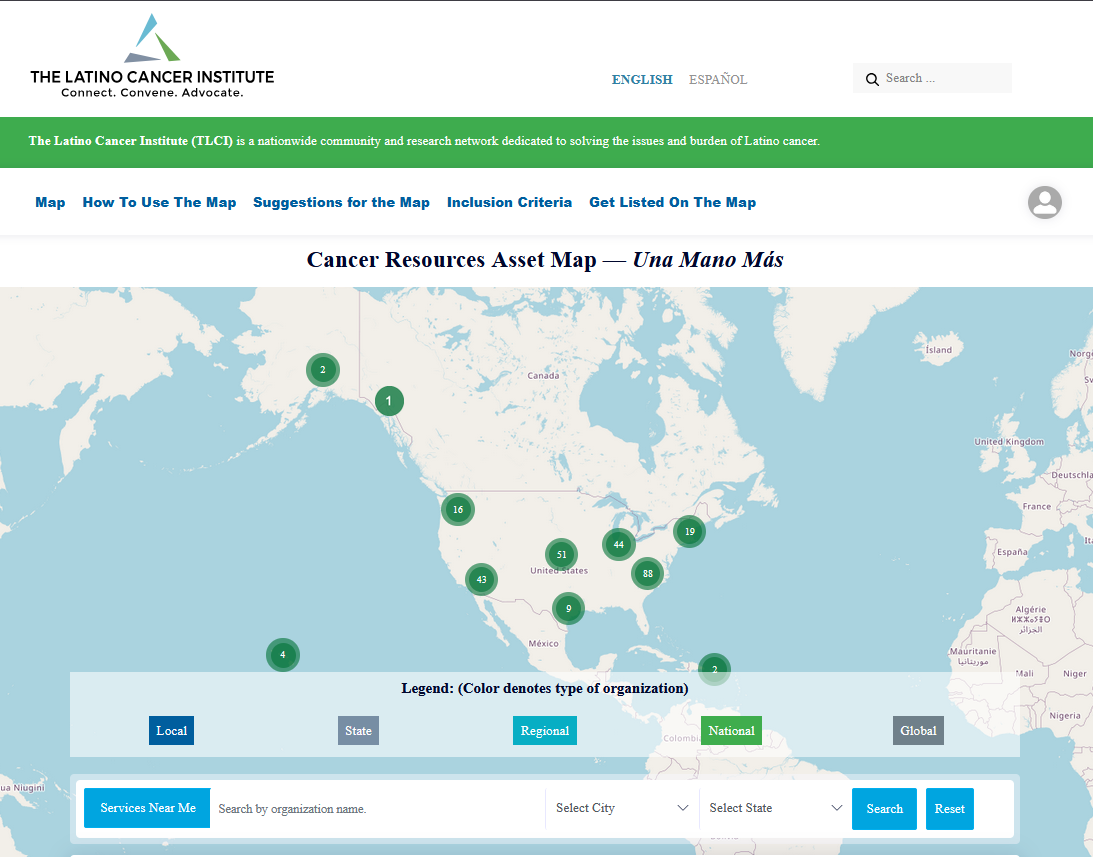This screenshot has height=857, width=1093.
Task: Click the Local legend swatch
Action: tap(171, 730)
